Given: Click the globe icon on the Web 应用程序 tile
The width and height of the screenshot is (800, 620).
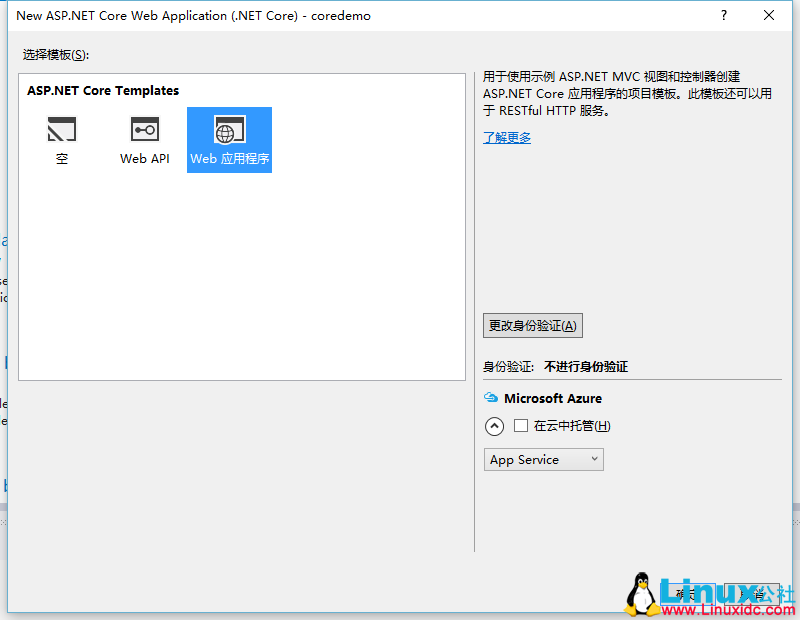Looking at the screenshot, I should (x=229, y=130).
